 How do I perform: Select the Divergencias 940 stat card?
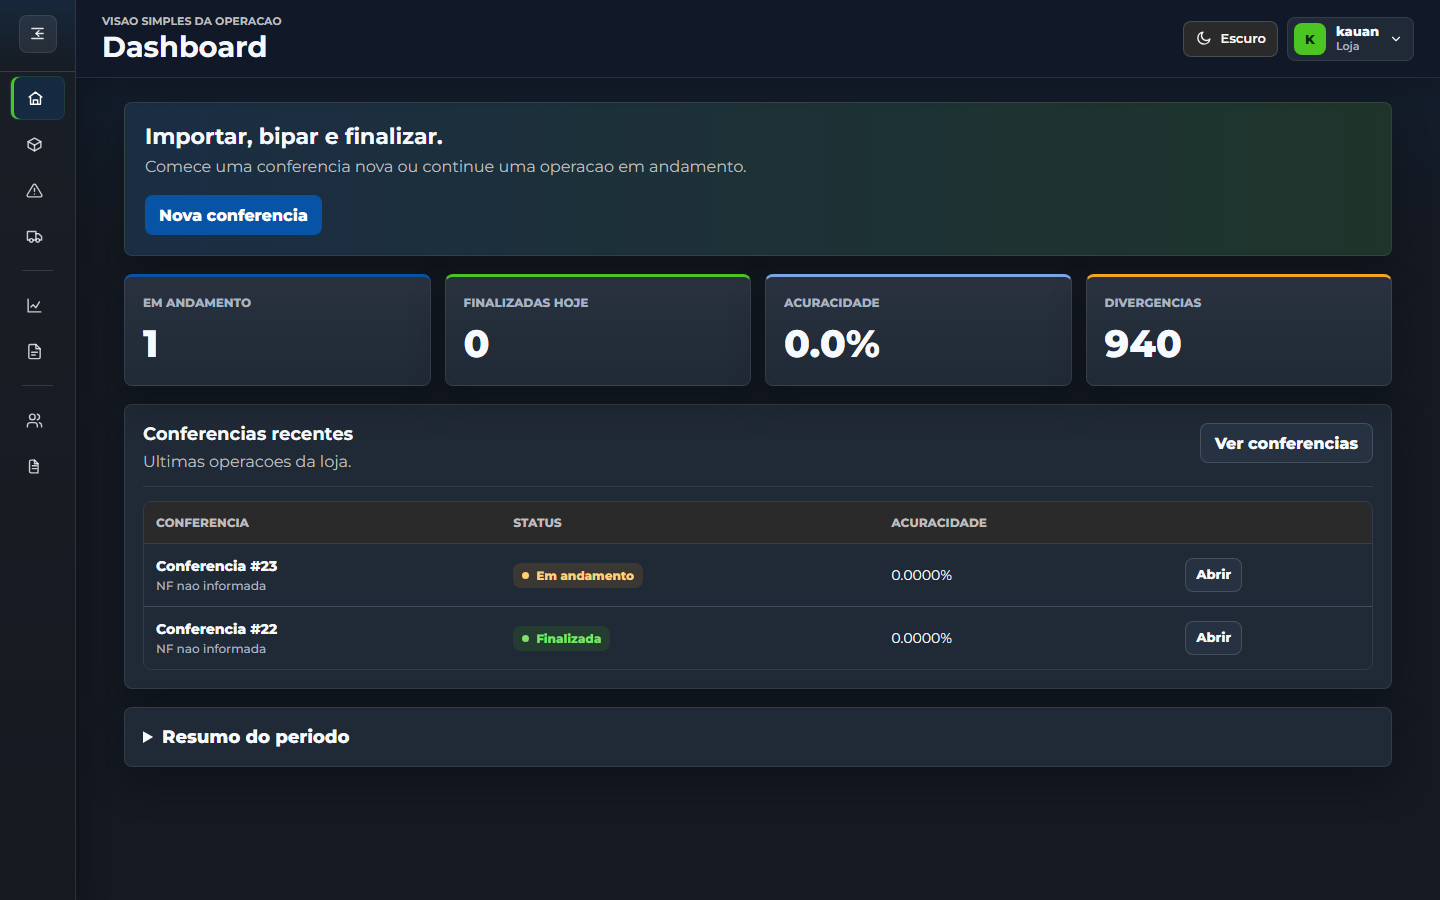[1239, 330]
